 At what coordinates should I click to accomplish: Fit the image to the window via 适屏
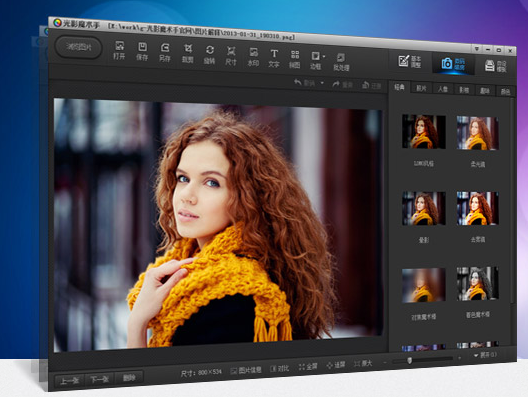[x=336, y=365]
